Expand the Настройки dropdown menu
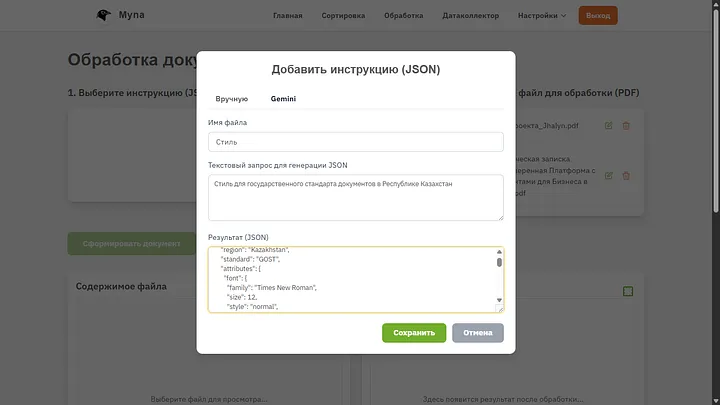The height and width of the screenshot is (405, 720). [x=541, y=16]
